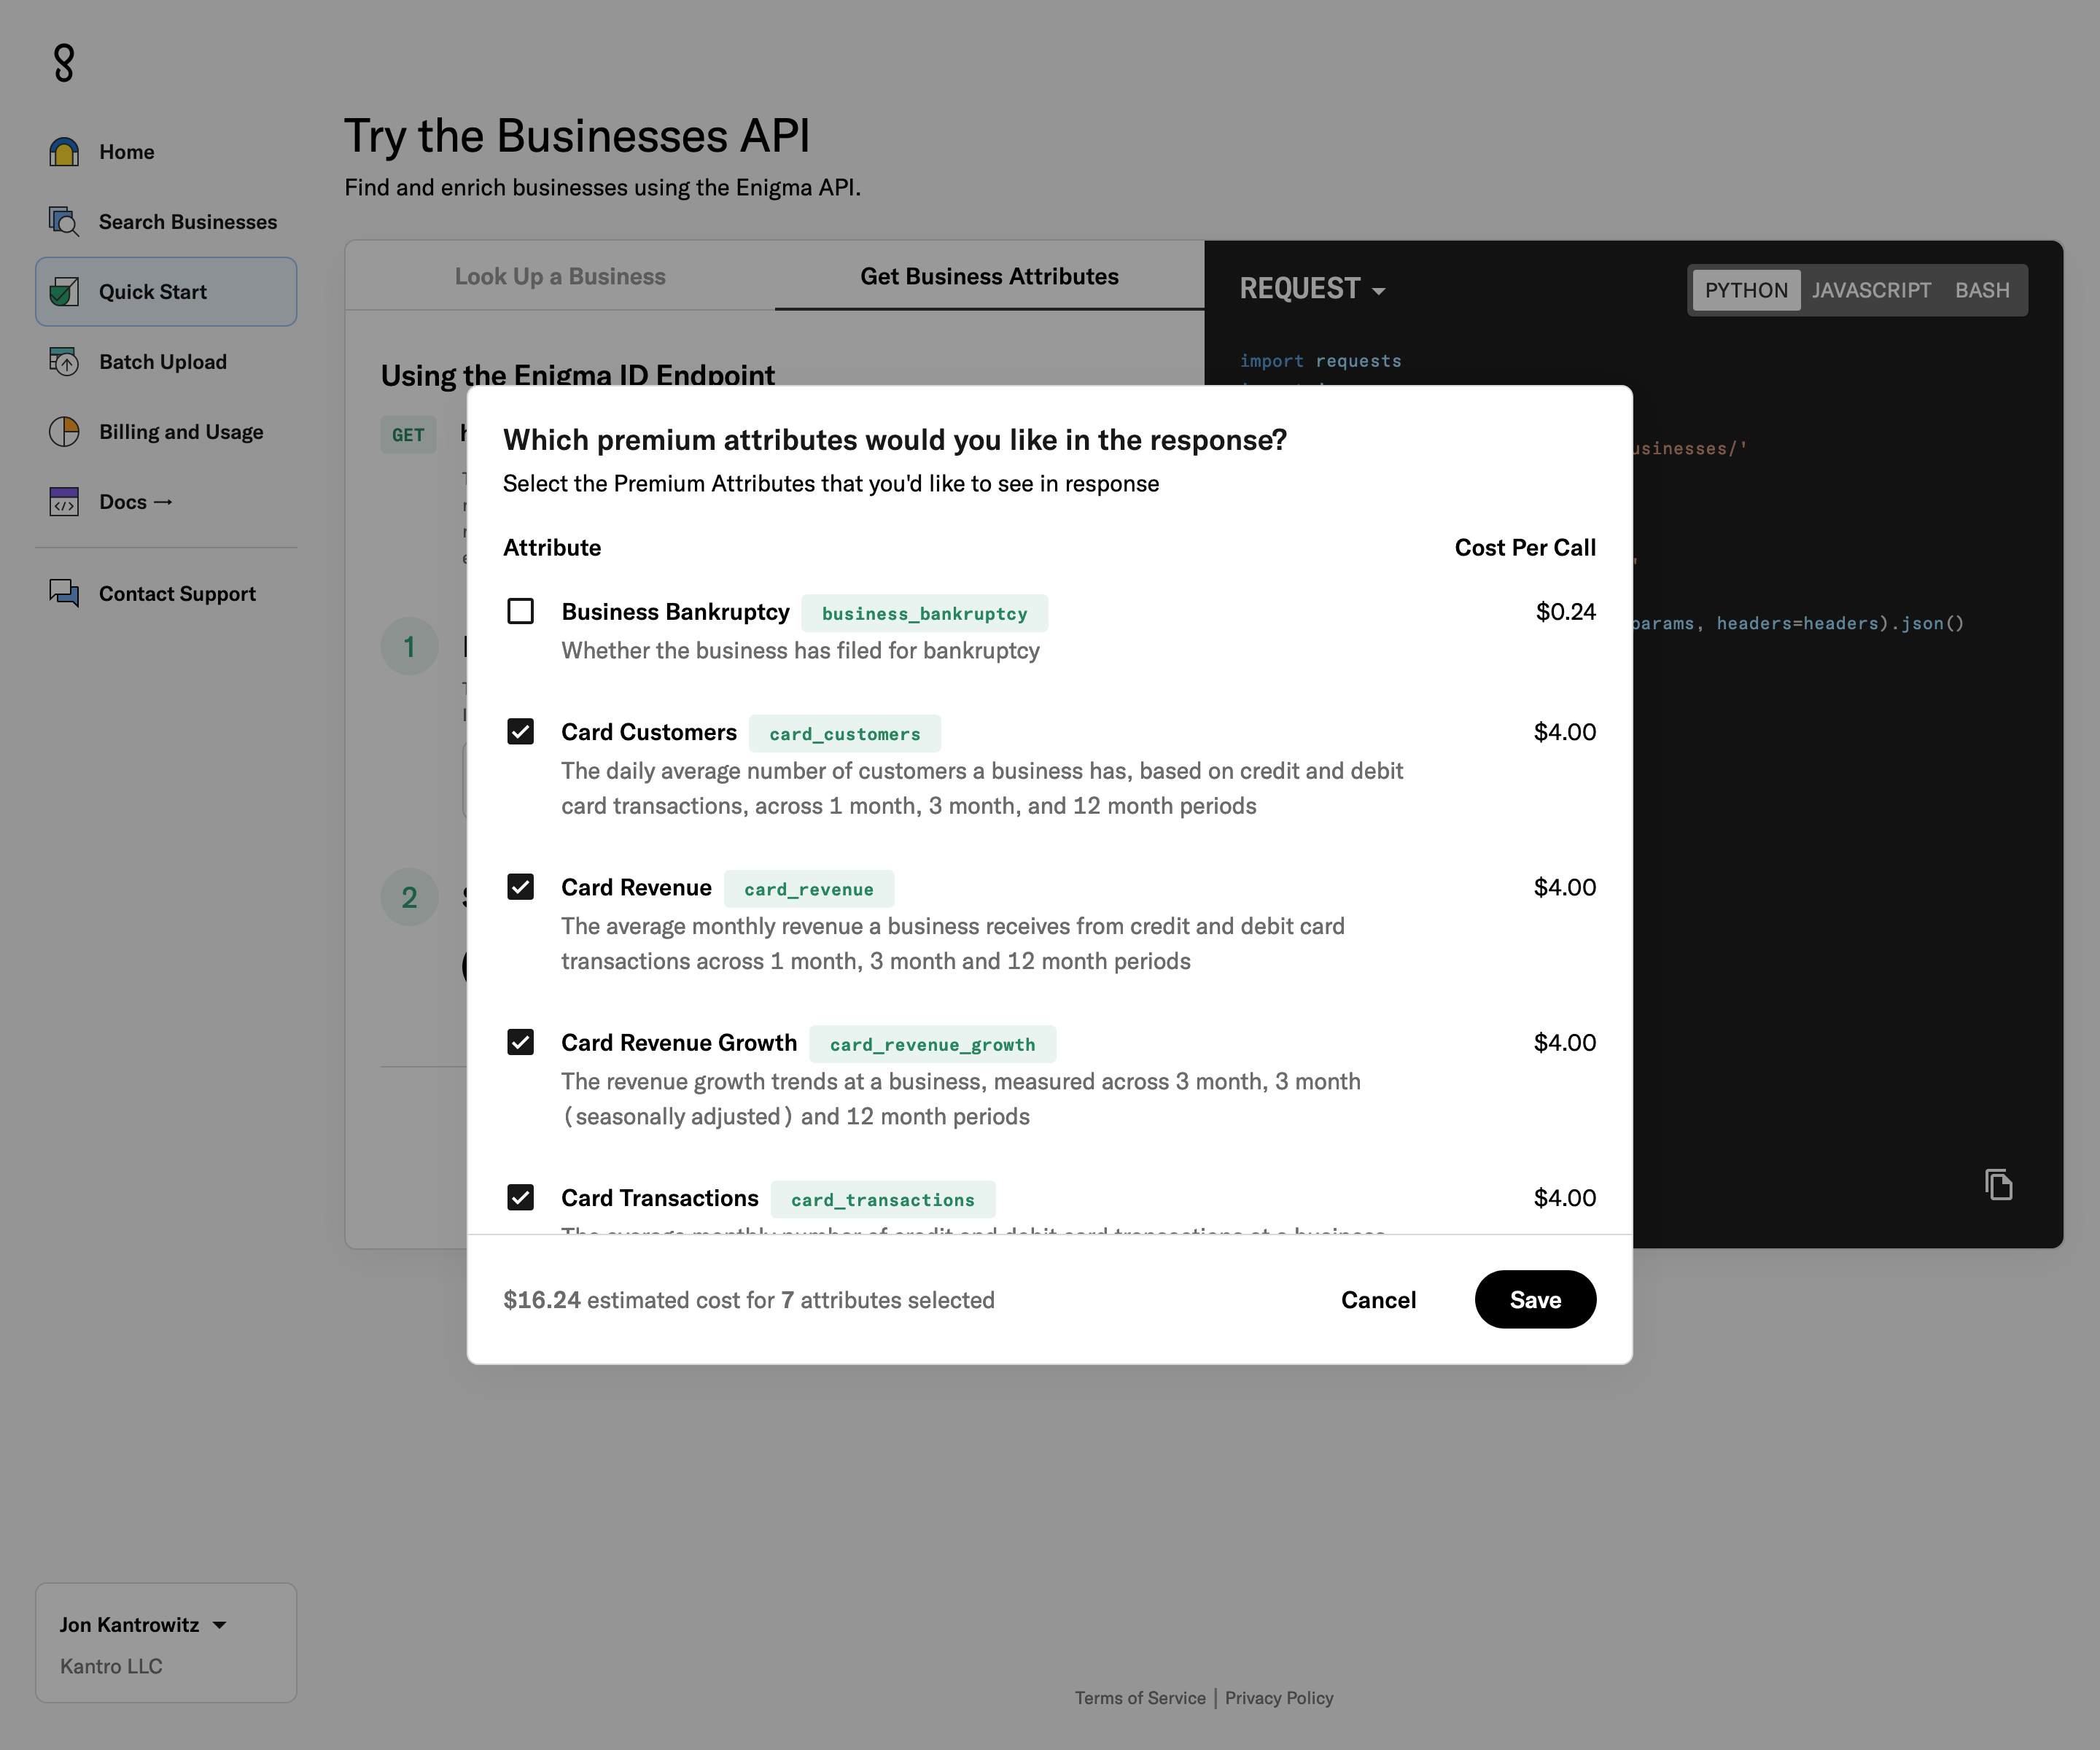Click the card_revenue code tag

click(x=808, y=889)
